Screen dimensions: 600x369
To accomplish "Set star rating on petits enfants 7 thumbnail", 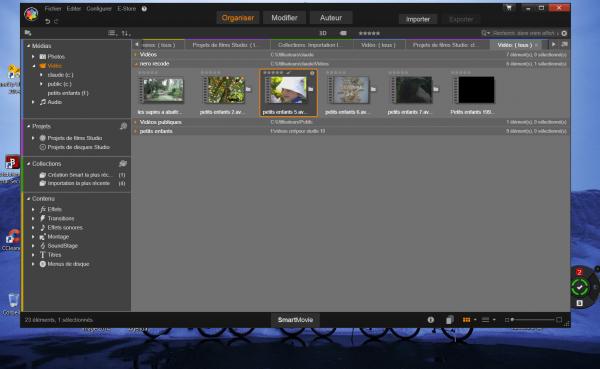I will click(398, 72).
